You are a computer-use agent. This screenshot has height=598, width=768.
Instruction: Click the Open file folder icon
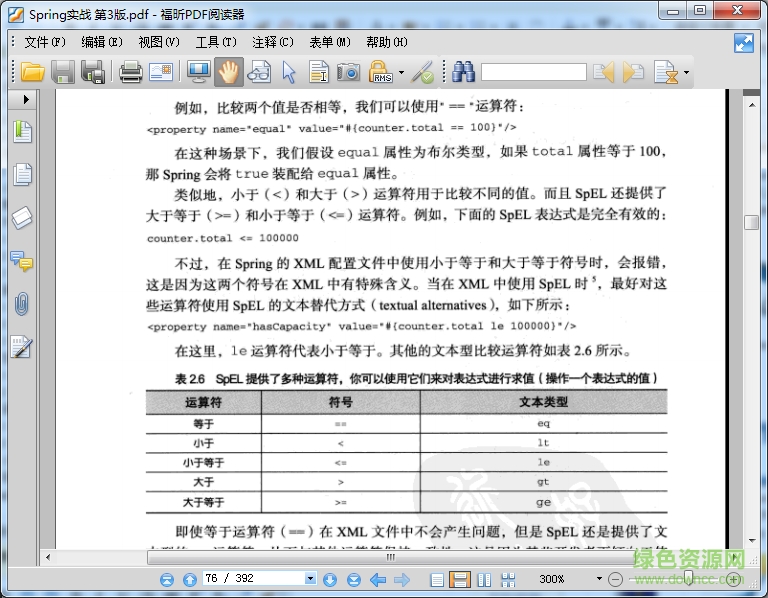[x=32, y=72]
